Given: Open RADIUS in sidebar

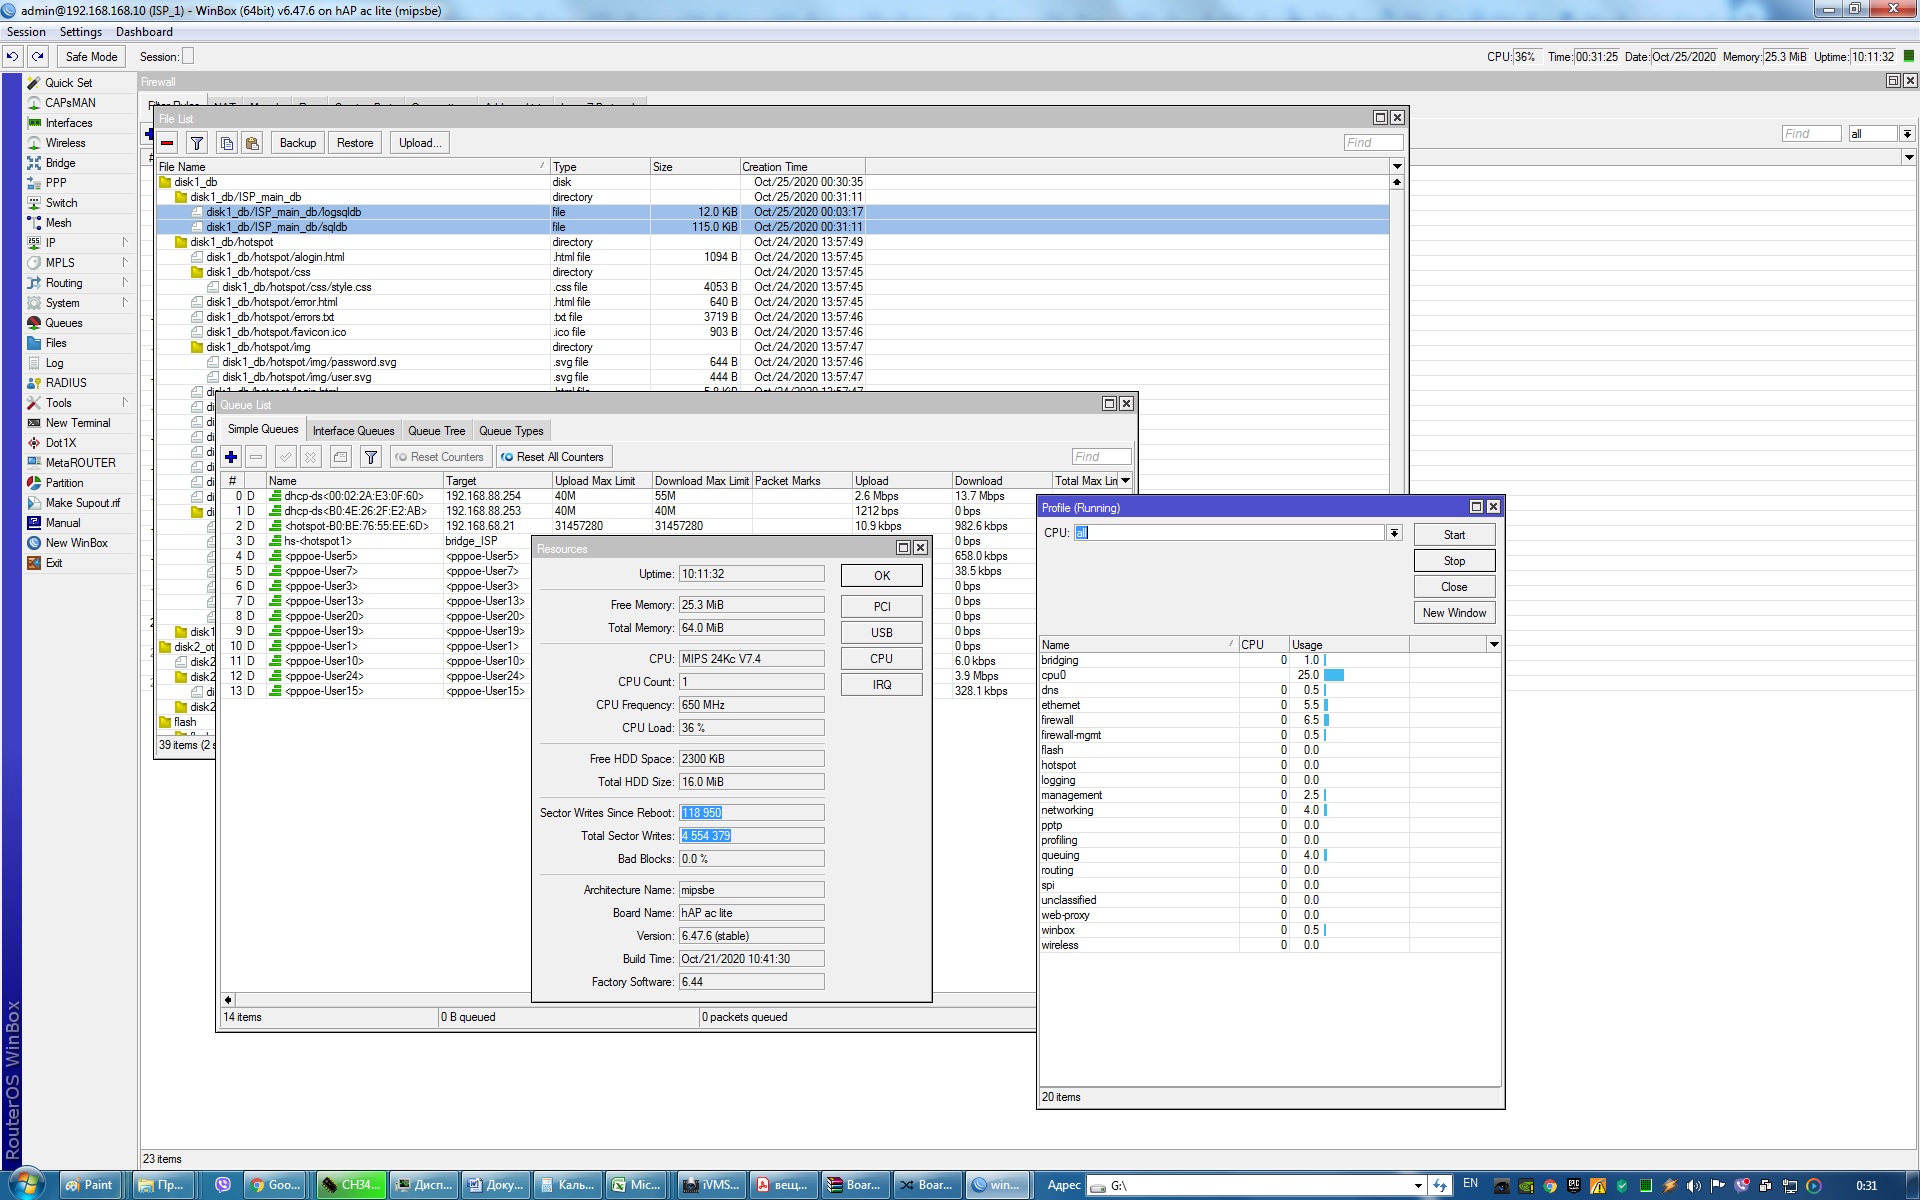Looking at the screenshot, I should click(x=66, y=383).
